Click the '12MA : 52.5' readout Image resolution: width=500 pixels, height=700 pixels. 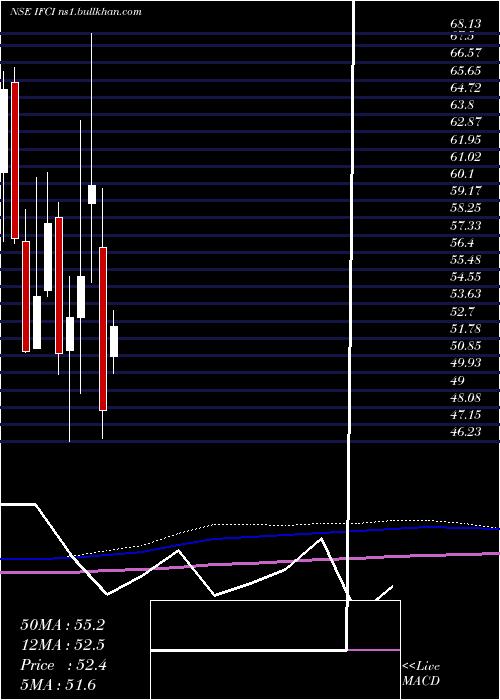62,645
